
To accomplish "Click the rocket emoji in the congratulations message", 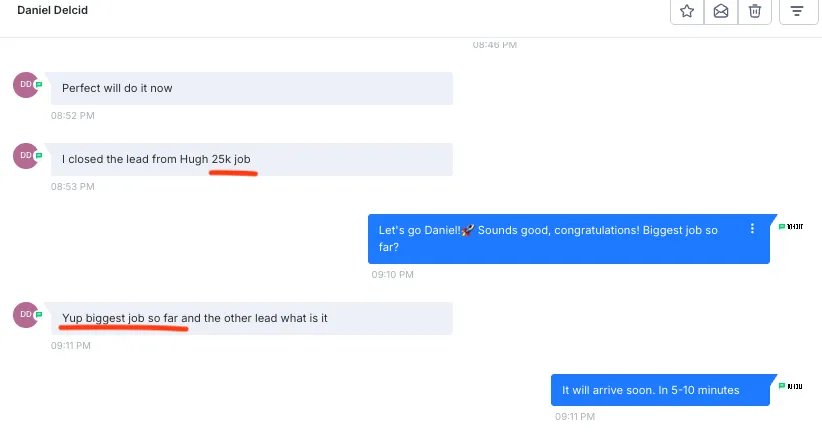I will coord(468,230).
